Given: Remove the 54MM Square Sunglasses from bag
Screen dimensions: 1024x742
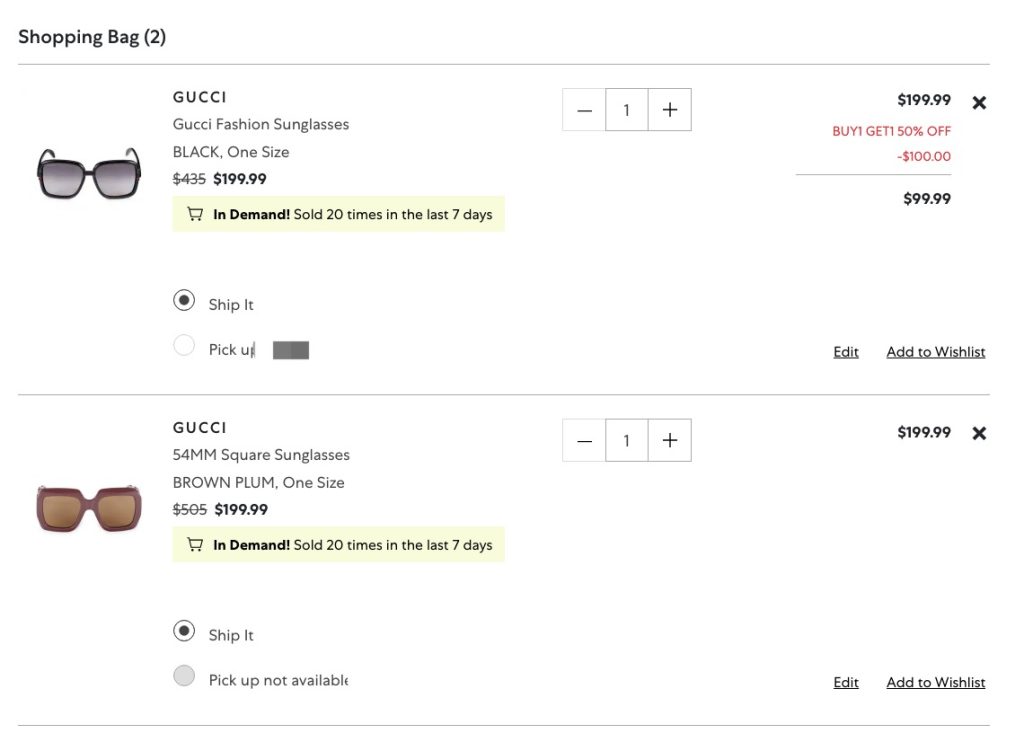Looking at the screenshot, I should (979, 433).
